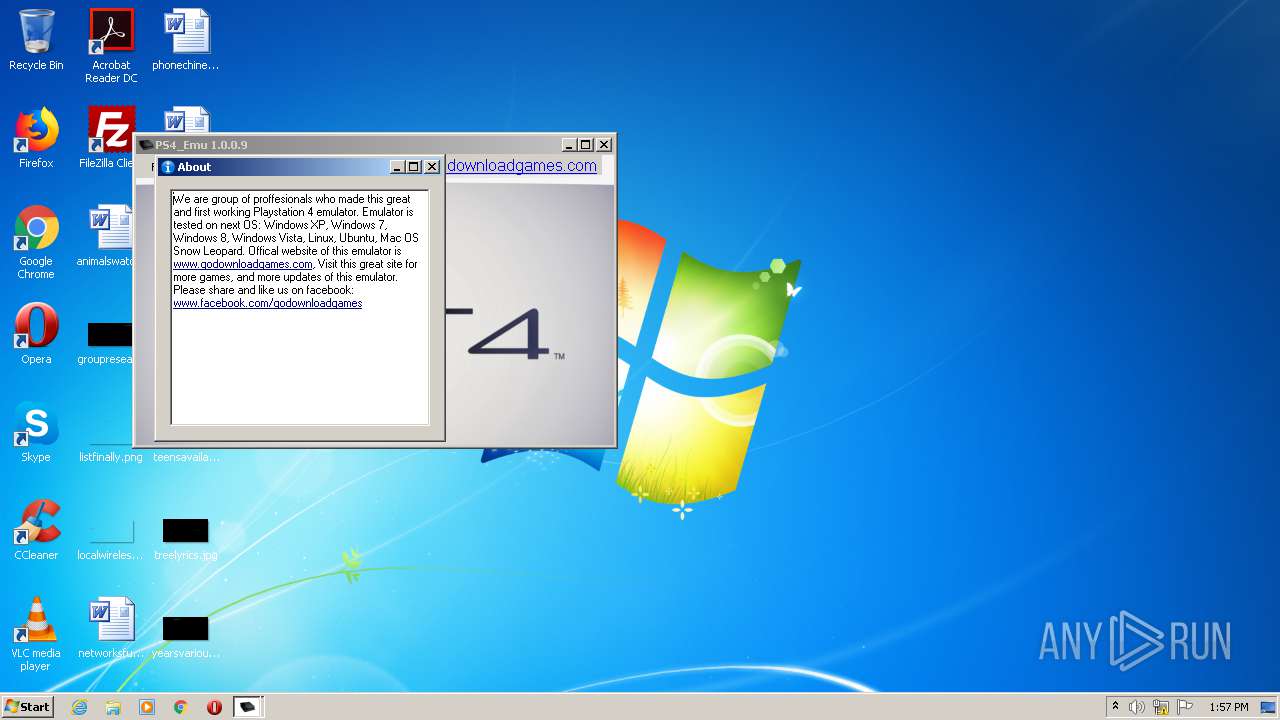Maximize the PS4_Emu 1.0.0.9 window
This screenshot has height=720, width=1280.
point(585,145)
